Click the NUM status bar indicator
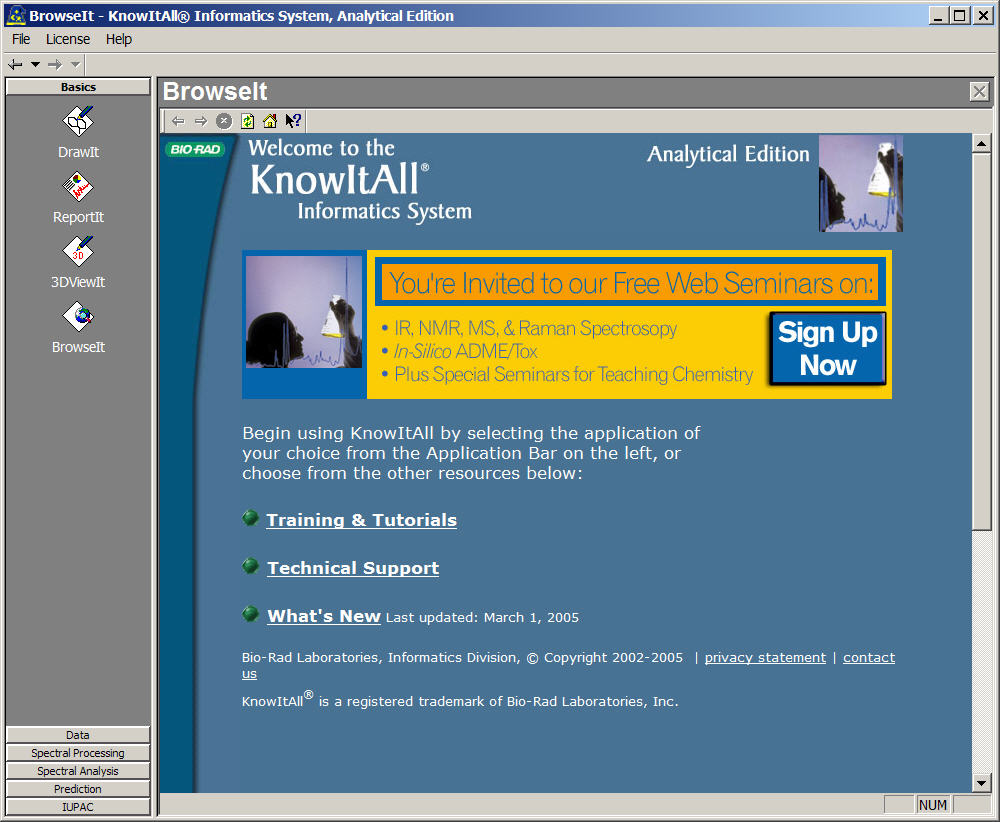This screenshot has width=1000, height=822. 932,805
